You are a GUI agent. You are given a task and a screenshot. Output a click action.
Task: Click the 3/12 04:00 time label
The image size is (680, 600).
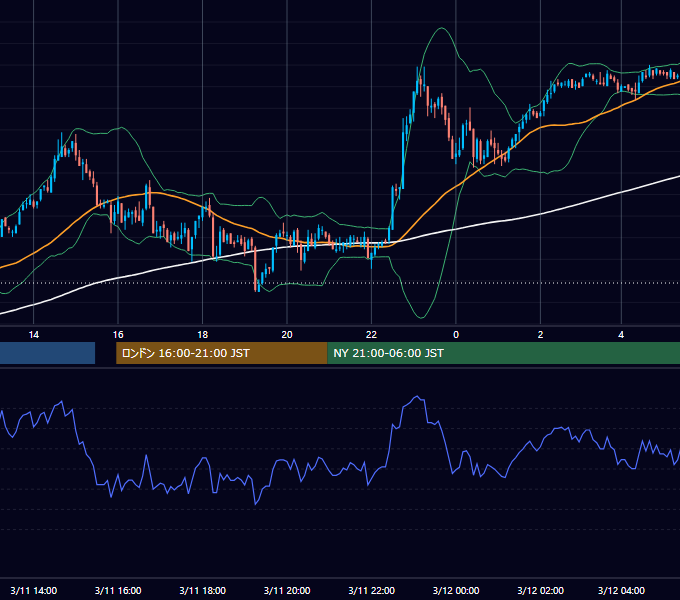point(621,590)
